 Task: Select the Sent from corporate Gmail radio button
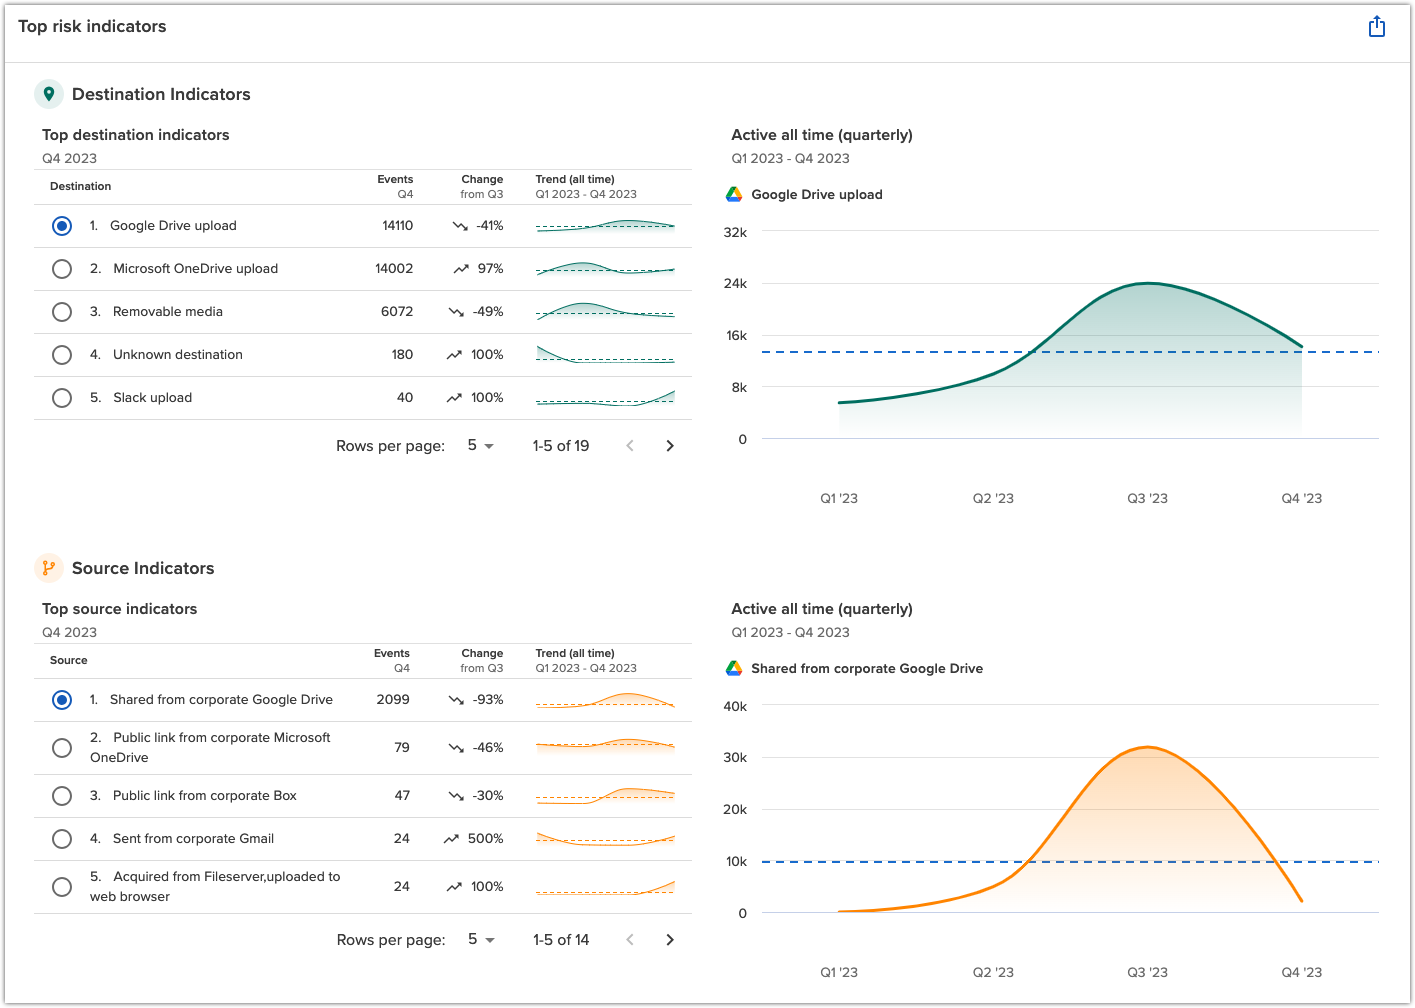61,839
